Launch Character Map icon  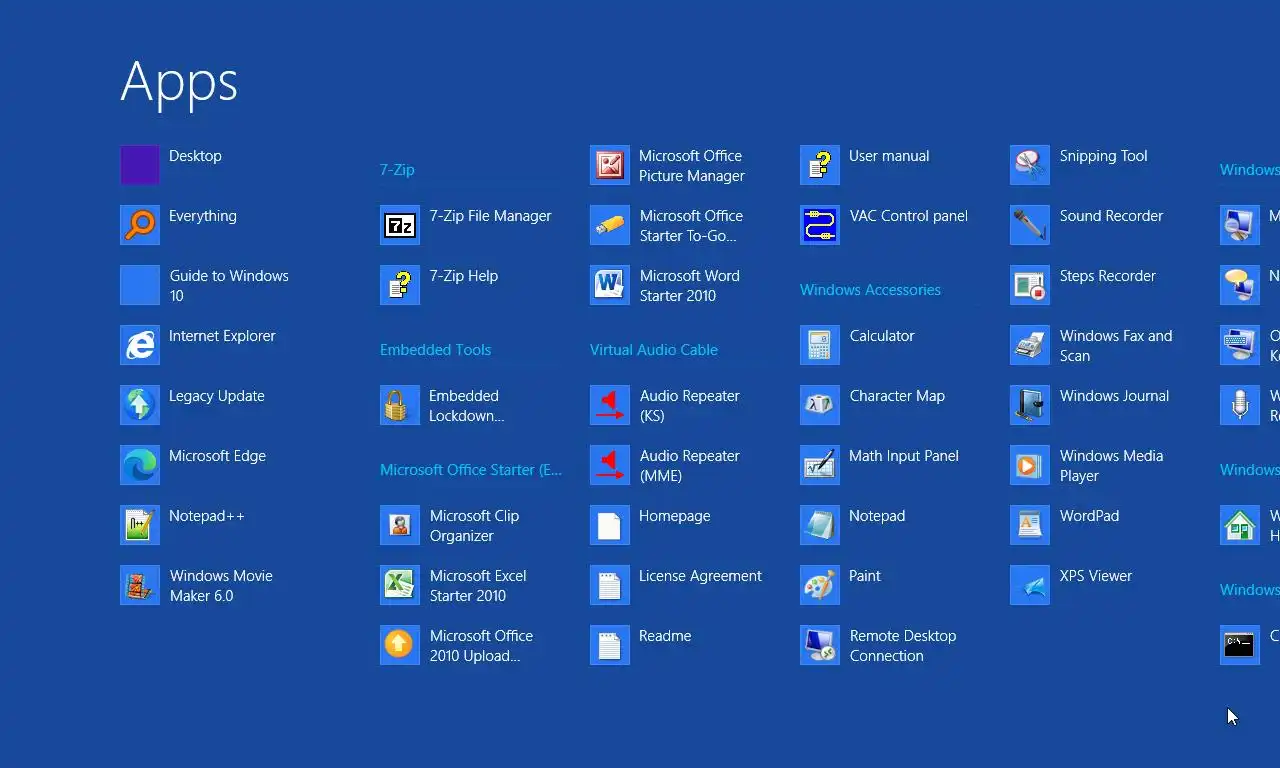[820, 405]
